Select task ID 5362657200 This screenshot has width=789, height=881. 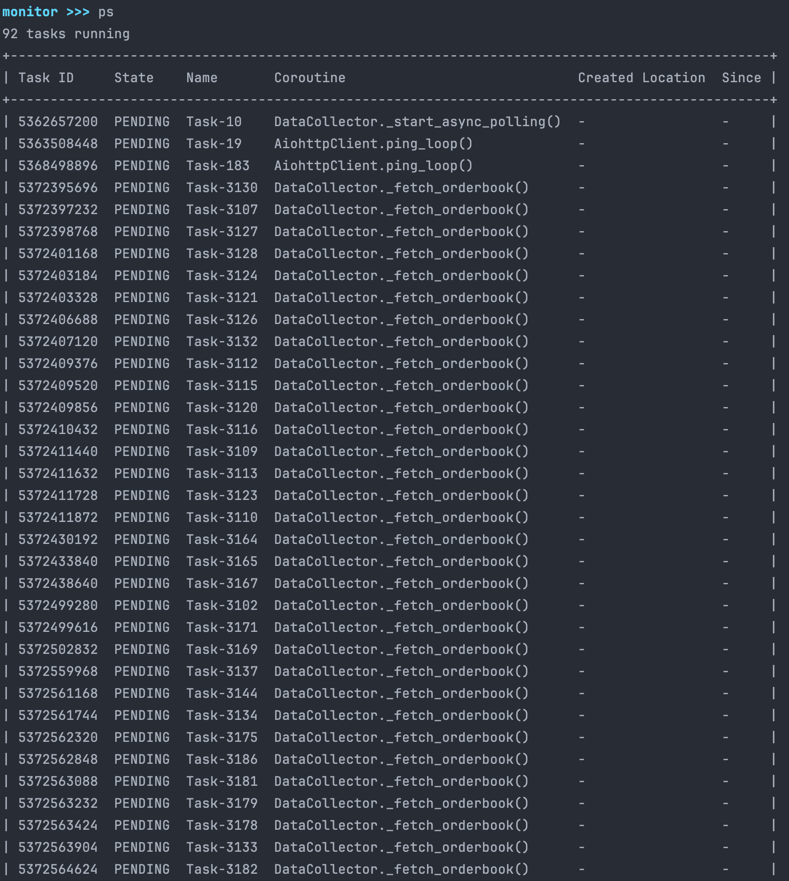pyautogui.click(x=58, y=122)
